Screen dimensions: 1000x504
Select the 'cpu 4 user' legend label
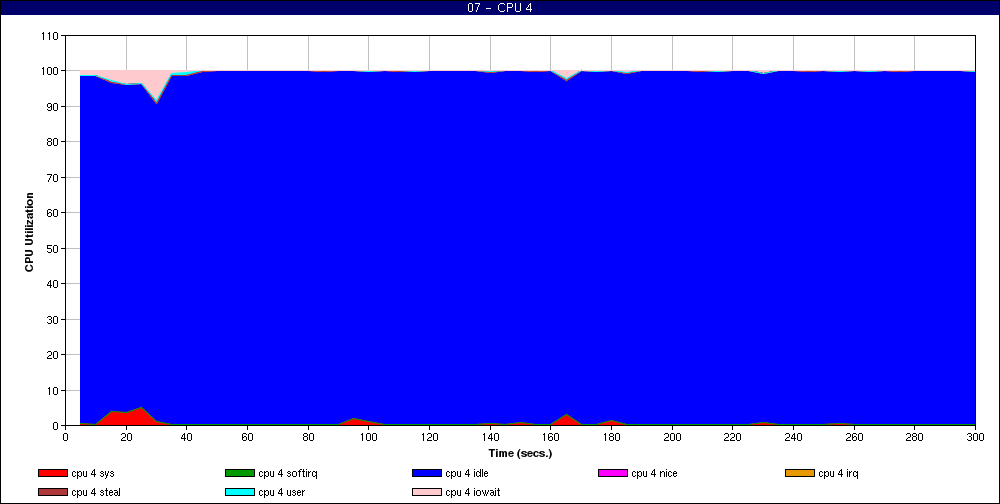pyautogui.click(x=282, y=493)
